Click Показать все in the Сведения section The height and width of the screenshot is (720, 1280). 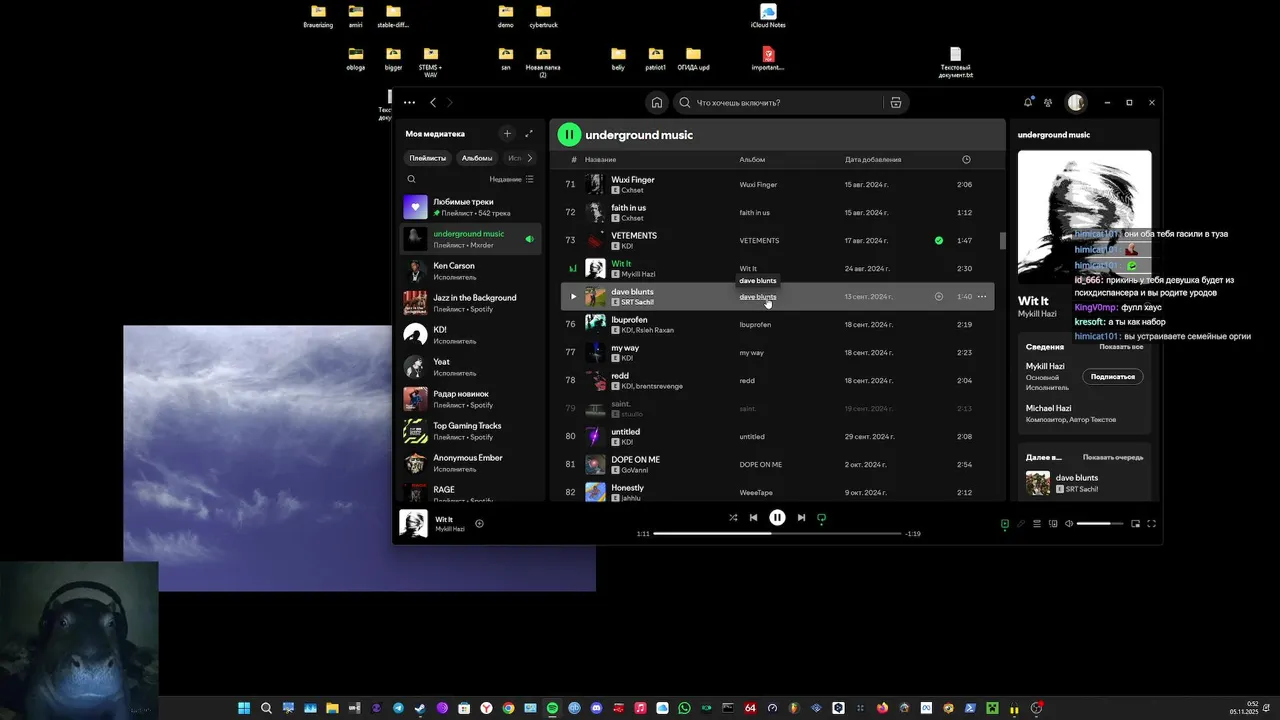coord(1121,346)
